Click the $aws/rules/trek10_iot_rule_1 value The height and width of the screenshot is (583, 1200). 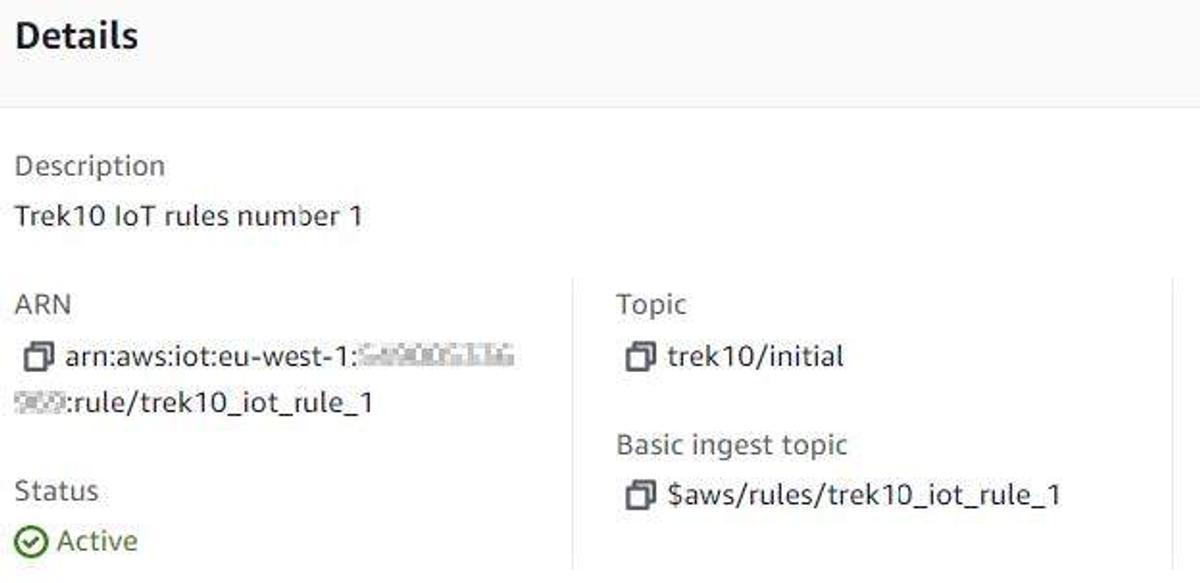click(x=863, y=494)
